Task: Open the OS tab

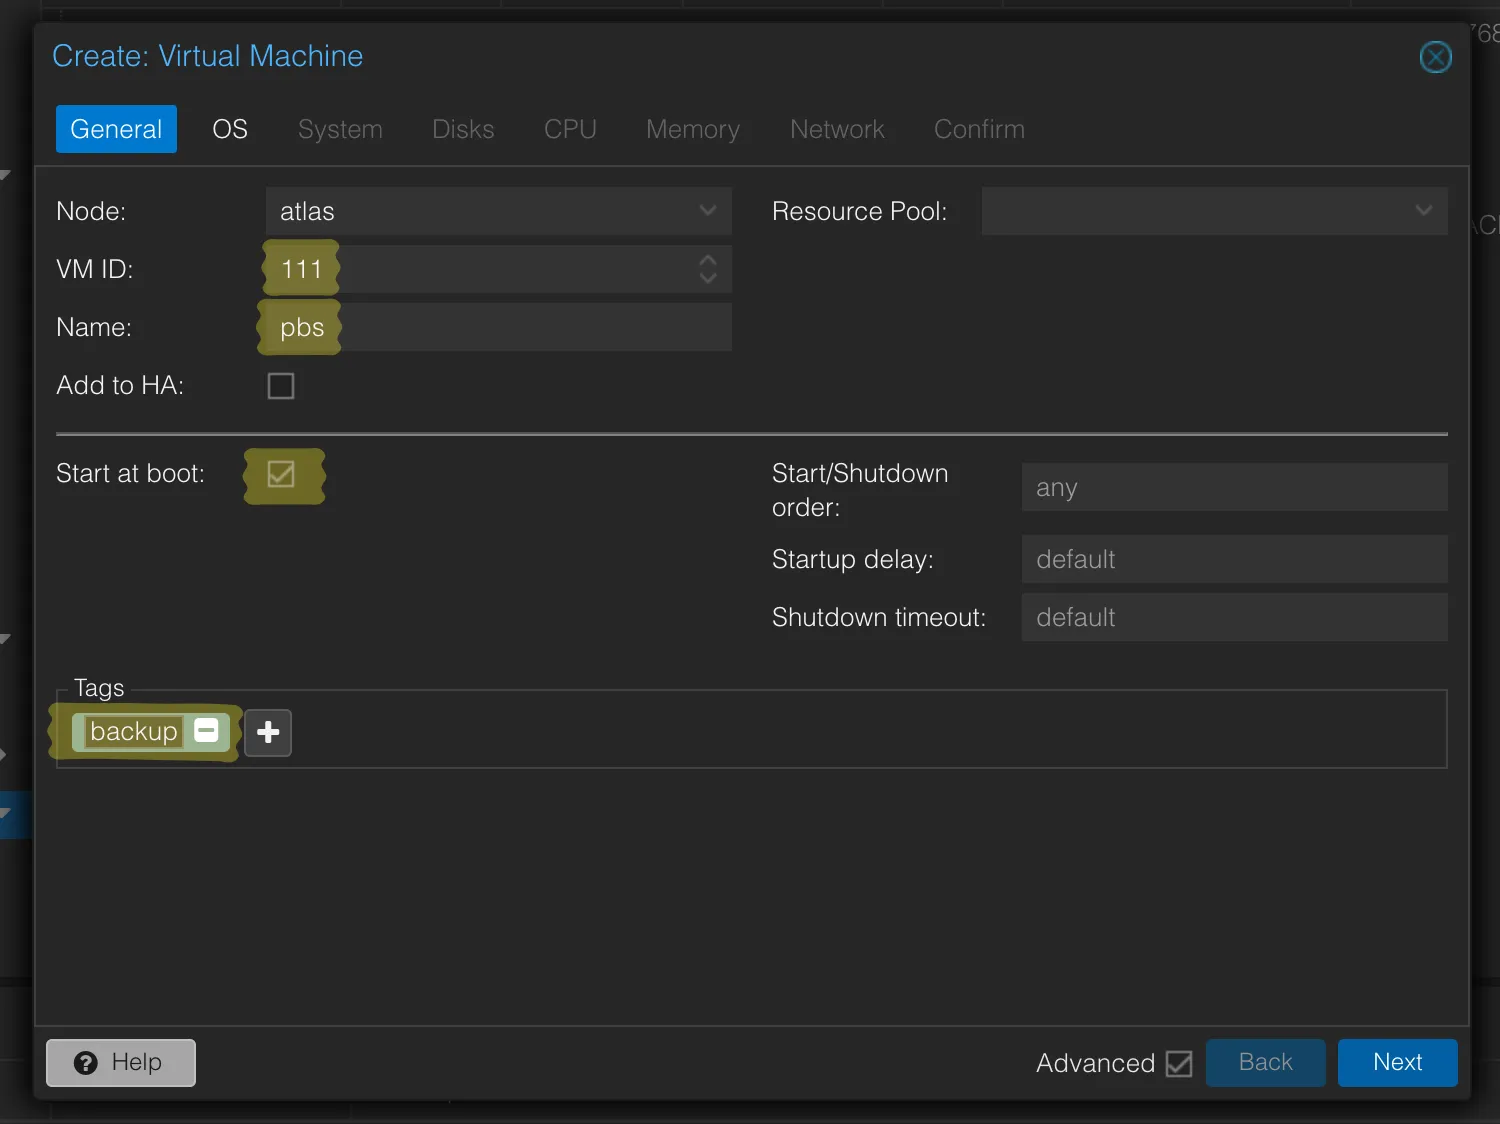Action: 230,129
